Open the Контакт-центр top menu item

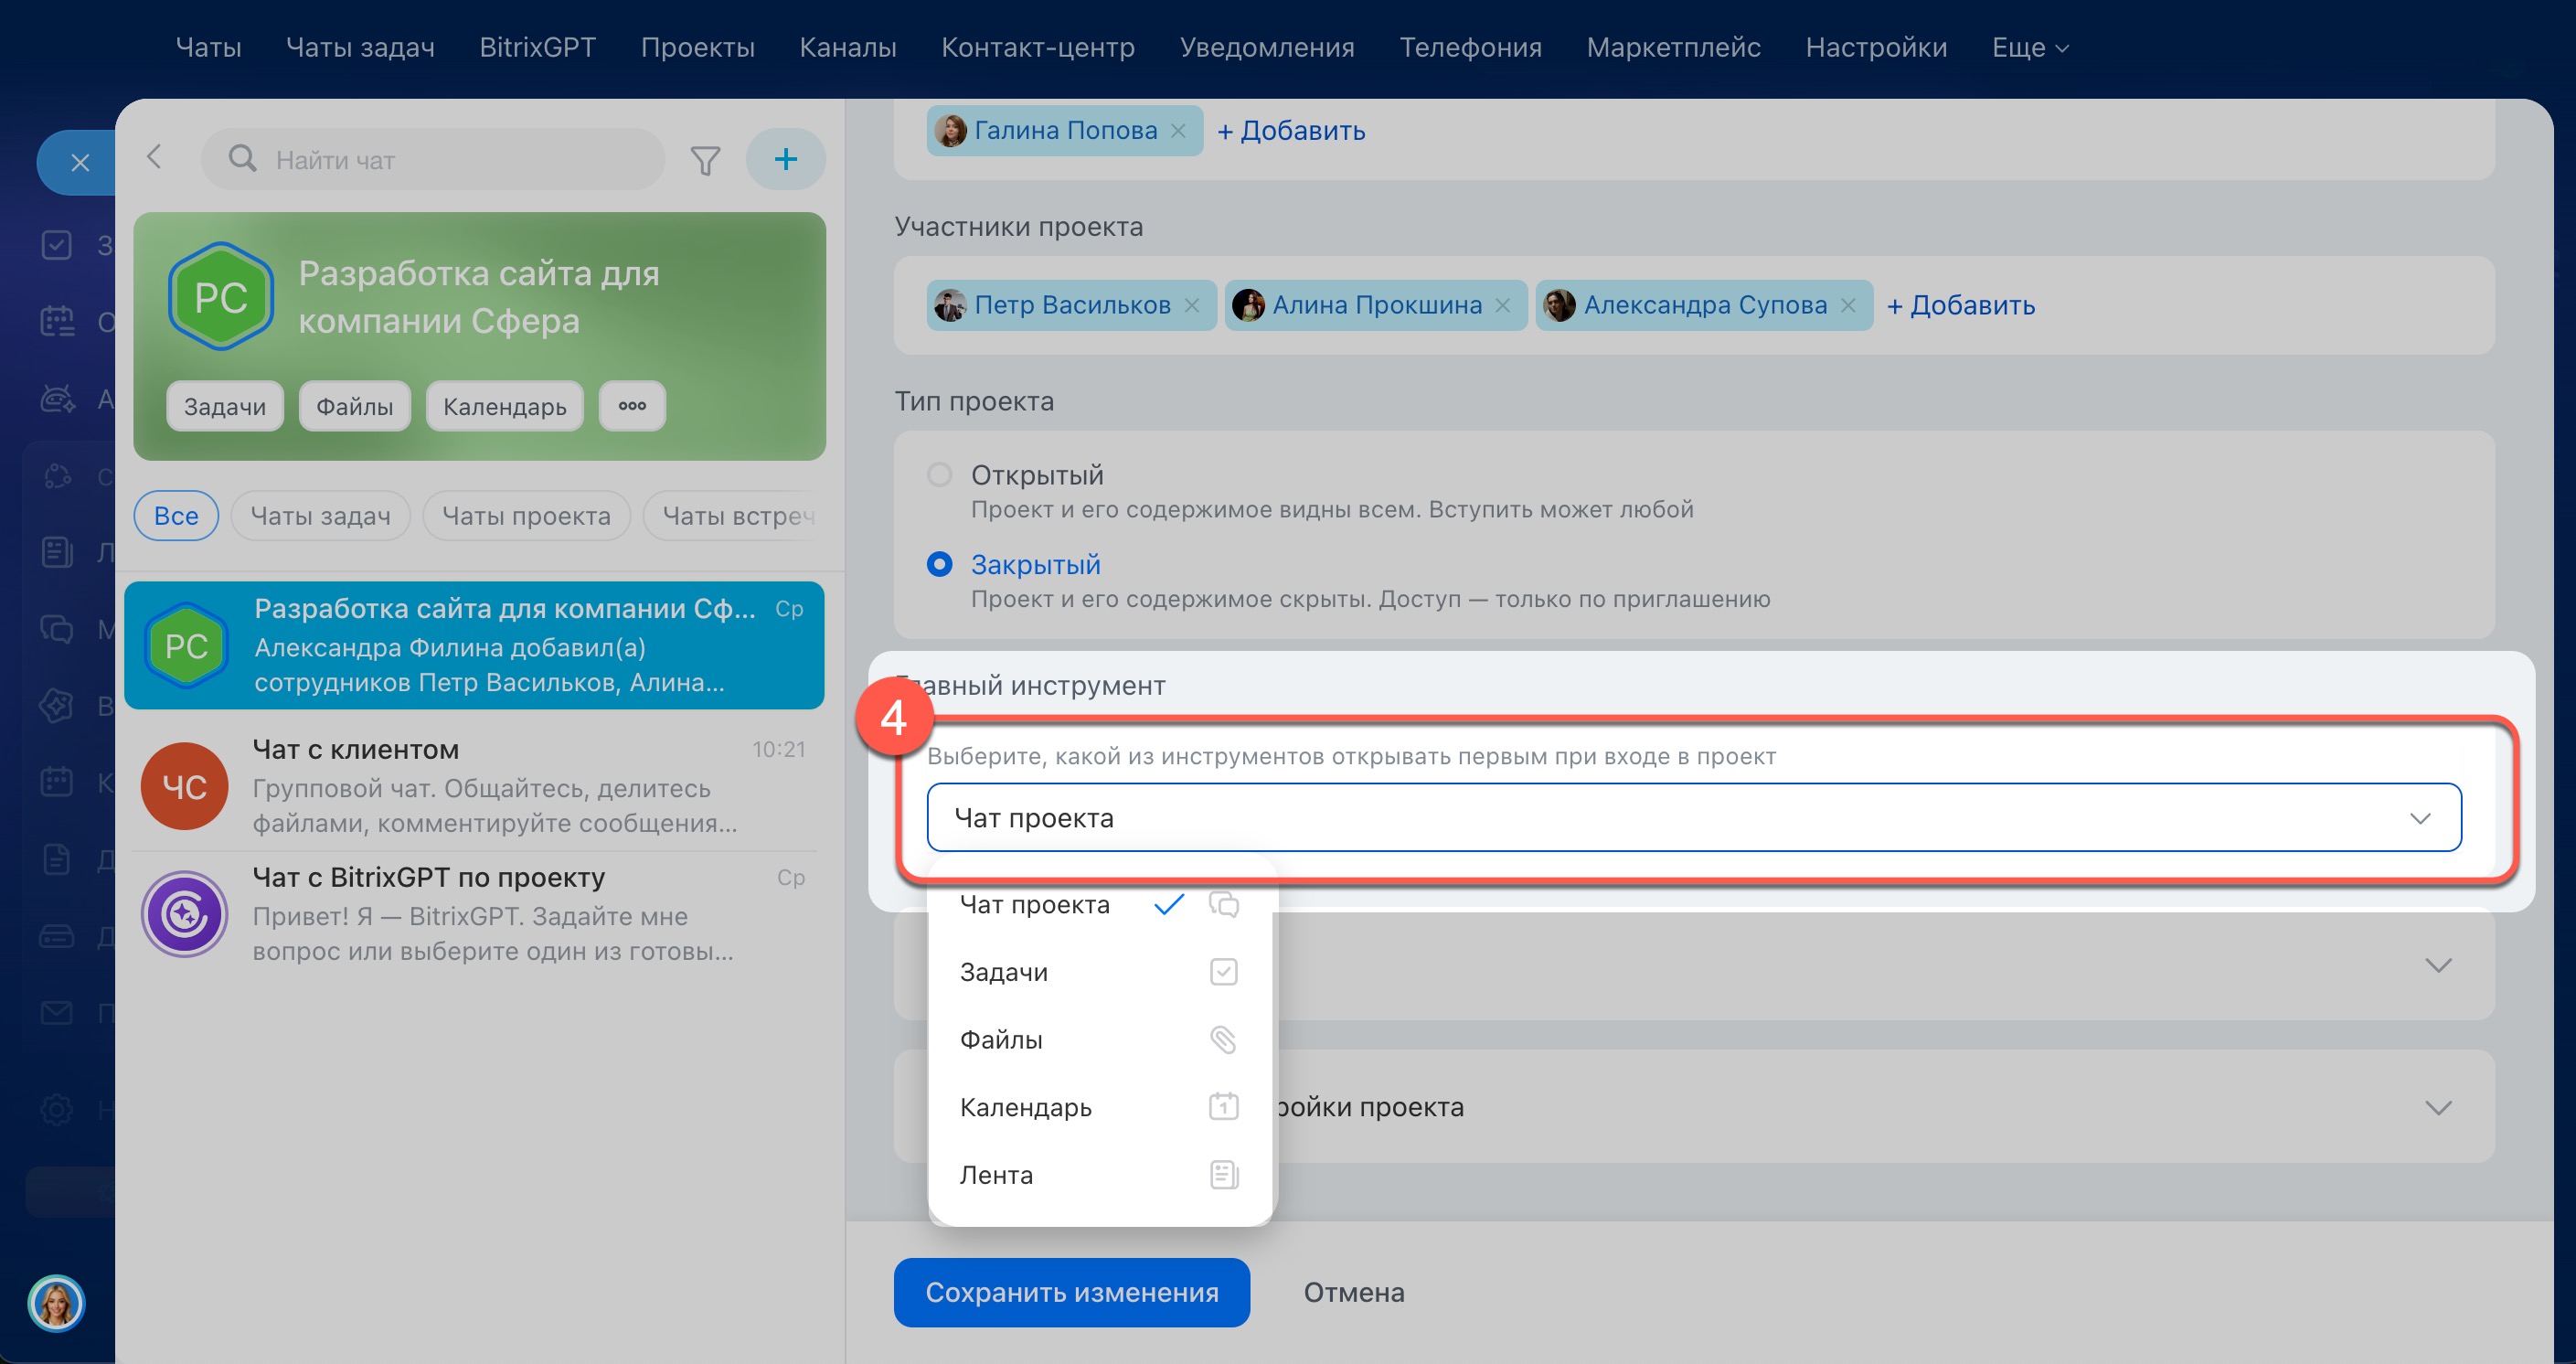[1037, 48]
